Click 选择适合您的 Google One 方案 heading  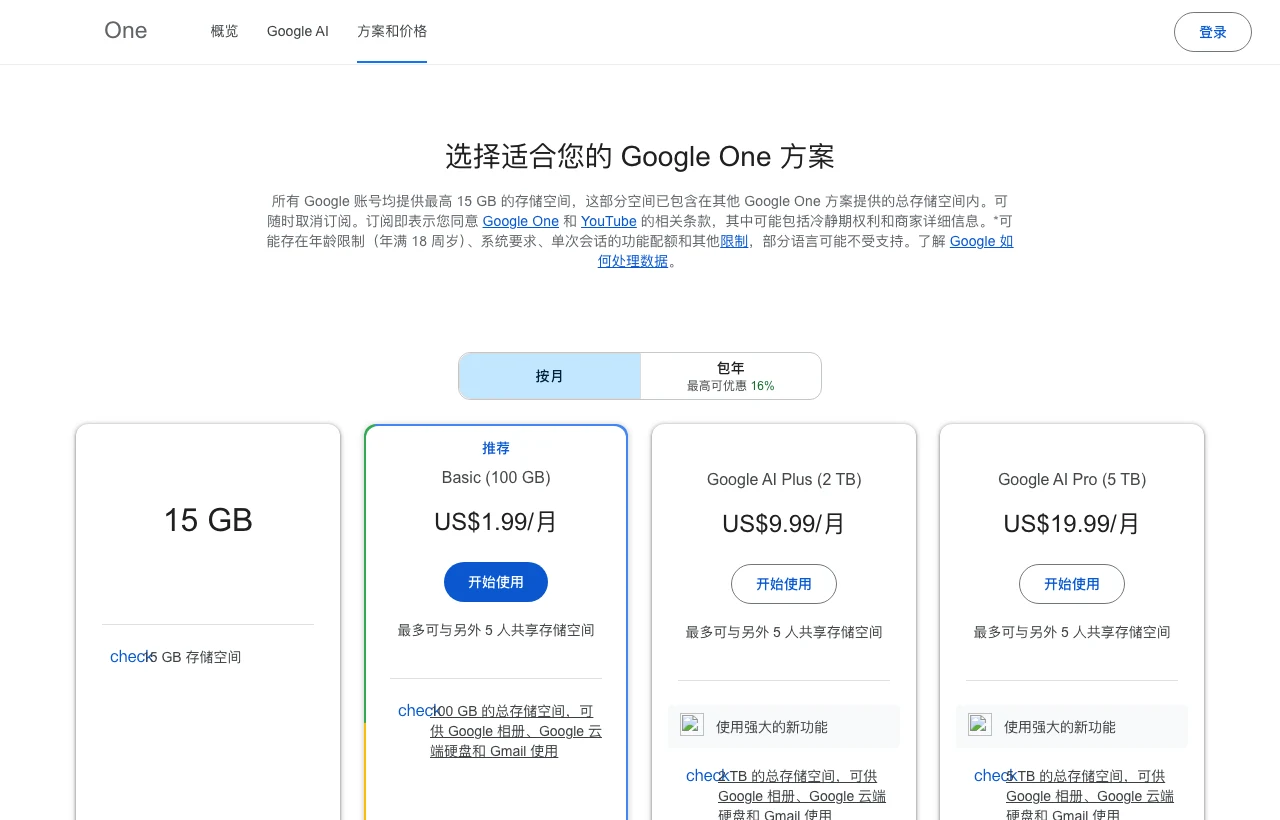coord(640,156)
